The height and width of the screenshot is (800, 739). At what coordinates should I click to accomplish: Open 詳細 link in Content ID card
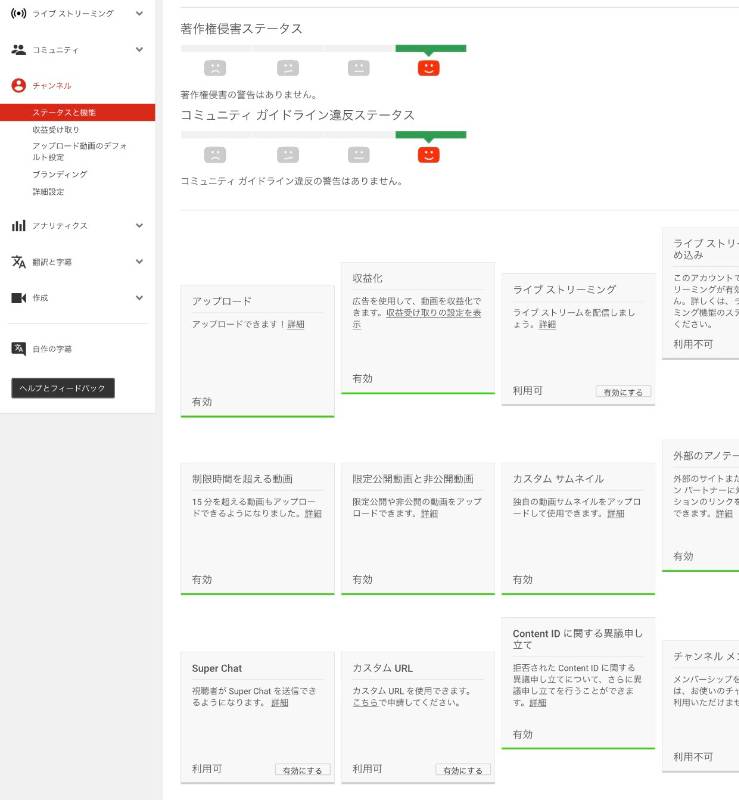click(x=537, y=703)
